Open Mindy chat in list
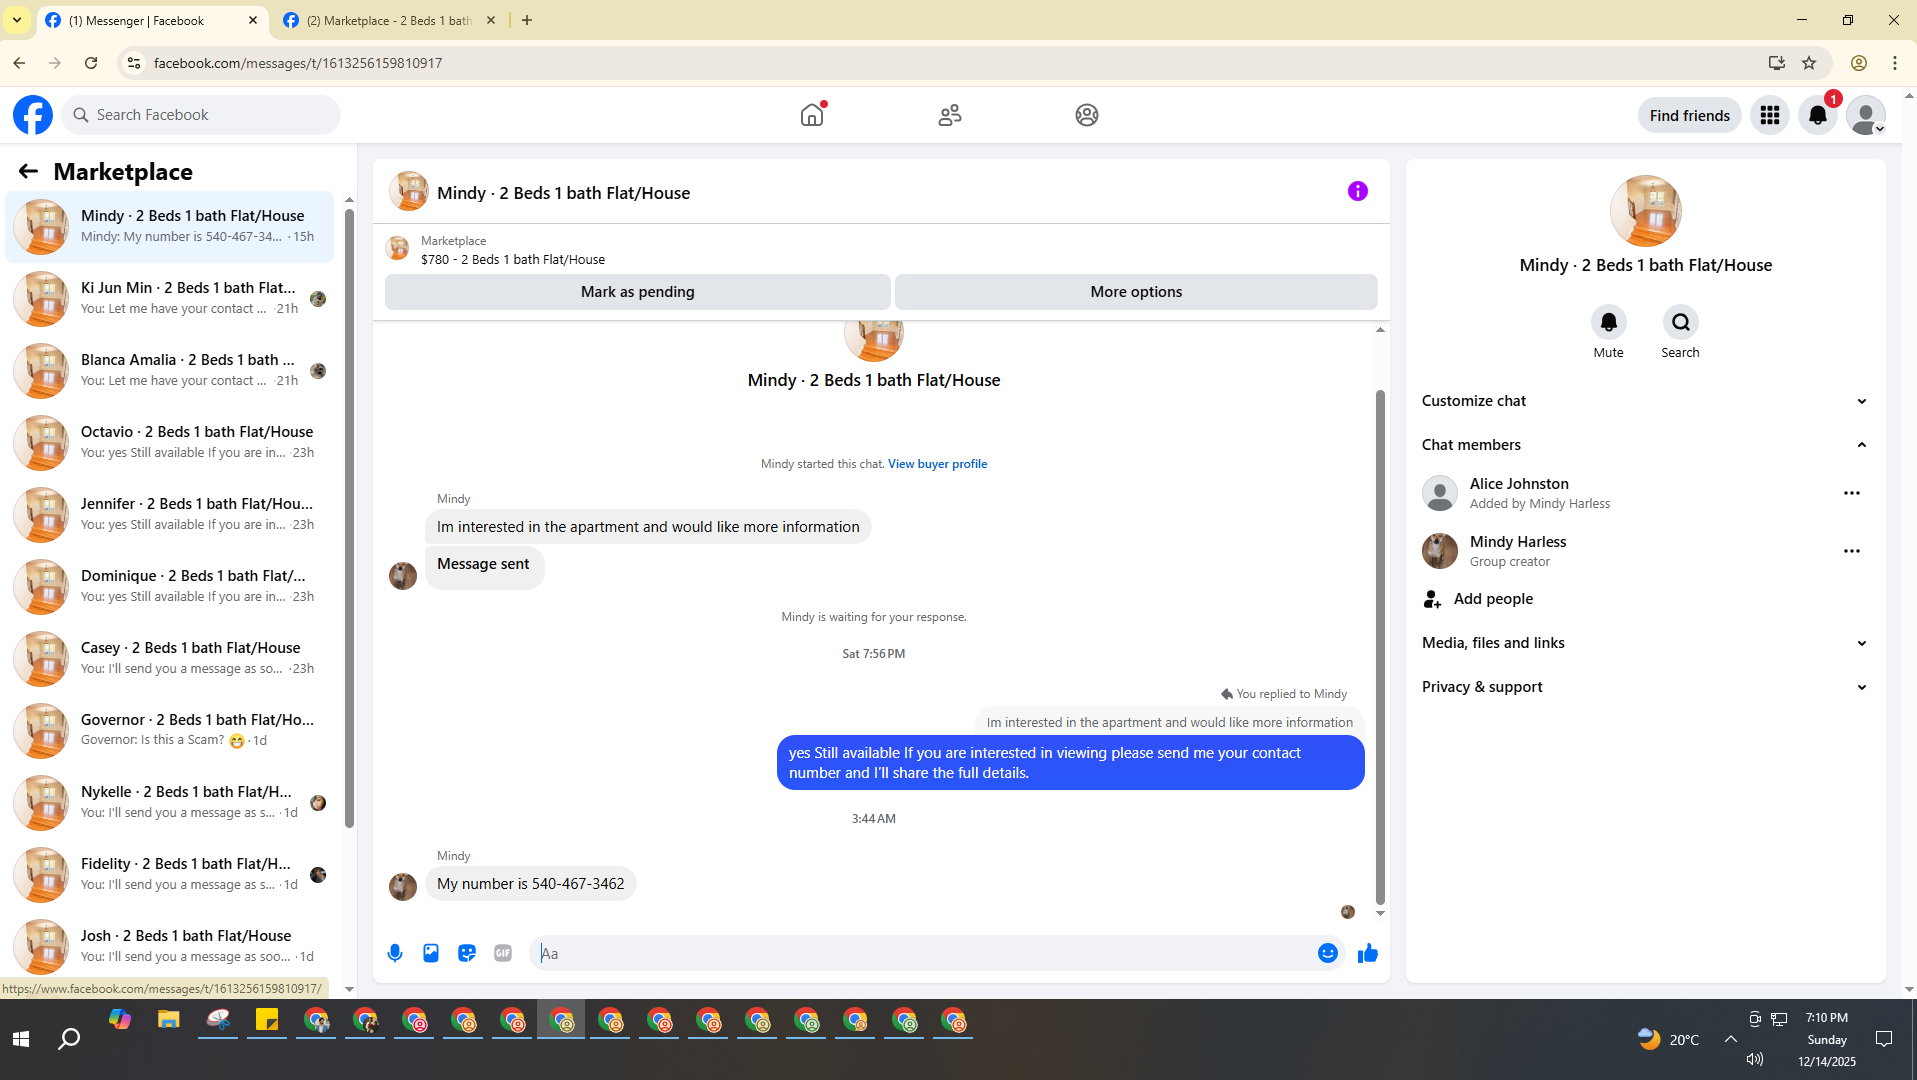This screenshot has width=1917, height=1080. (x=170, y=227)
